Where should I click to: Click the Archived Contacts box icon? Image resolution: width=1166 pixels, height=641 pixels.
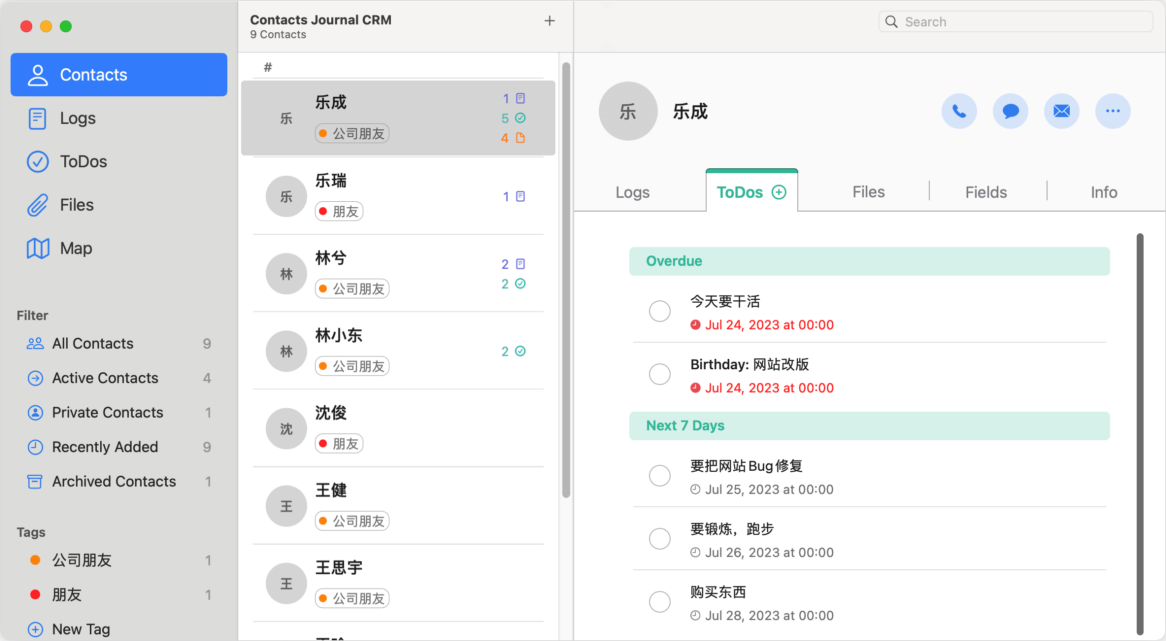tap(35, 481)
